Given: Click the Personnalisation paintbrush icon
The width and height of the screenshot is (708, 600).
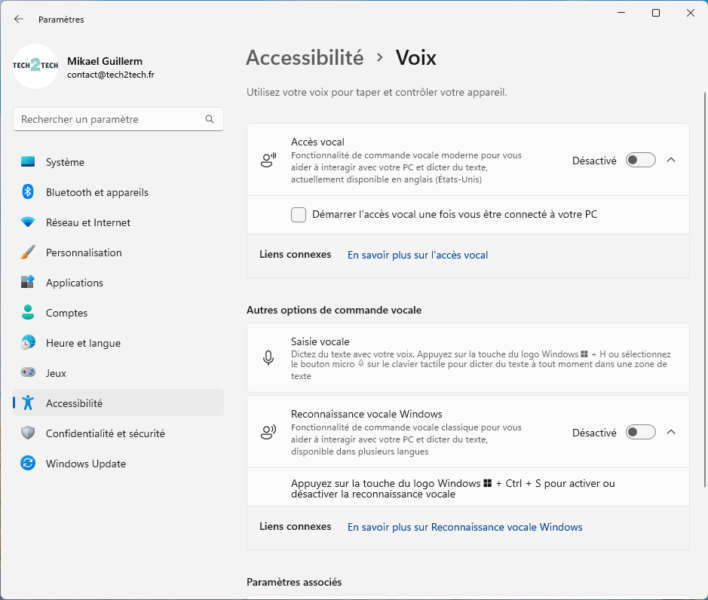Looking at the screenshot, I should [28, 253].
